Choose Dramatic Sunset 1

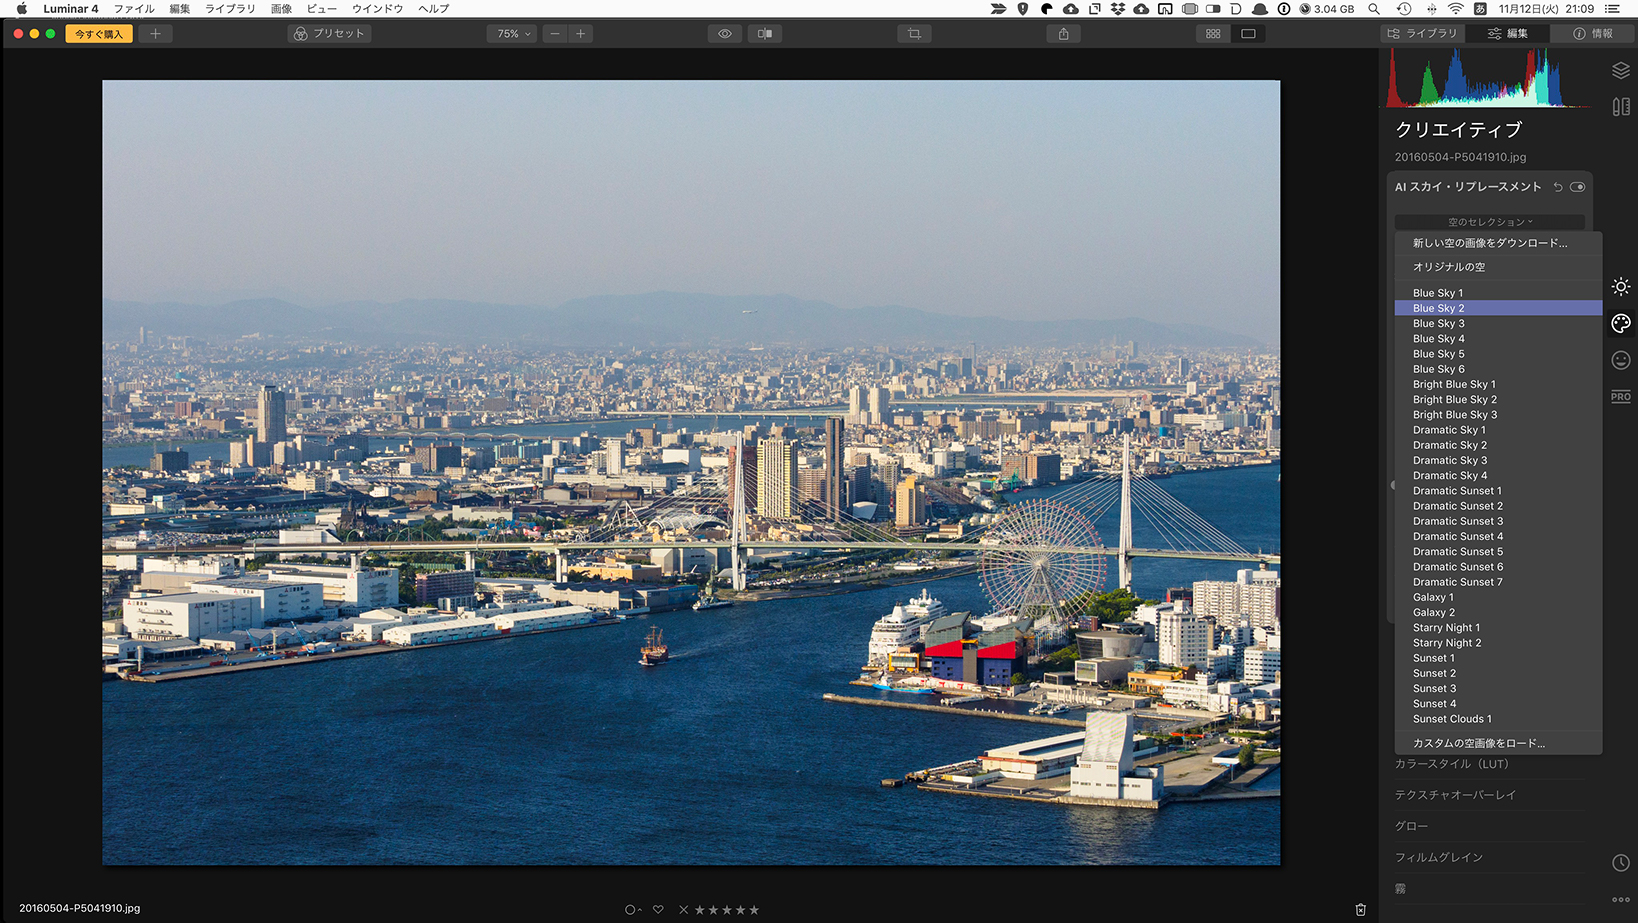(x=1498, y=491)
